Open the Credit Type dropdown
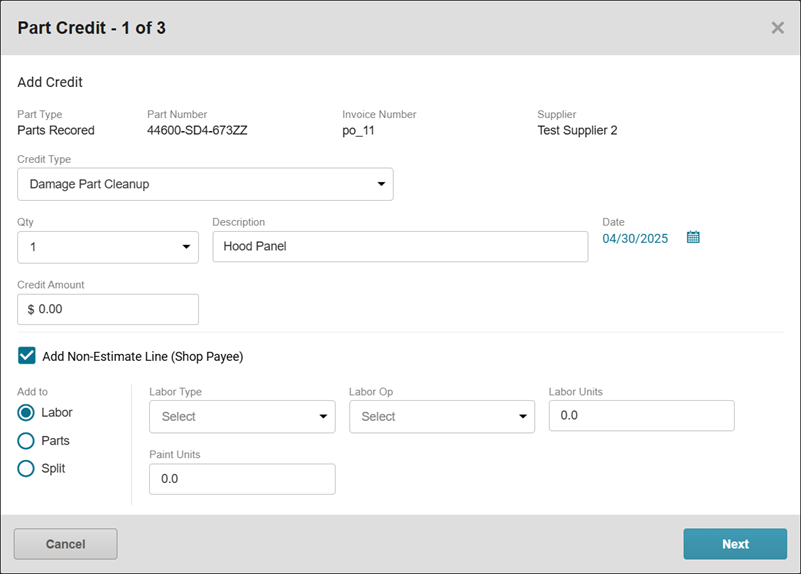 click(205, 184)
